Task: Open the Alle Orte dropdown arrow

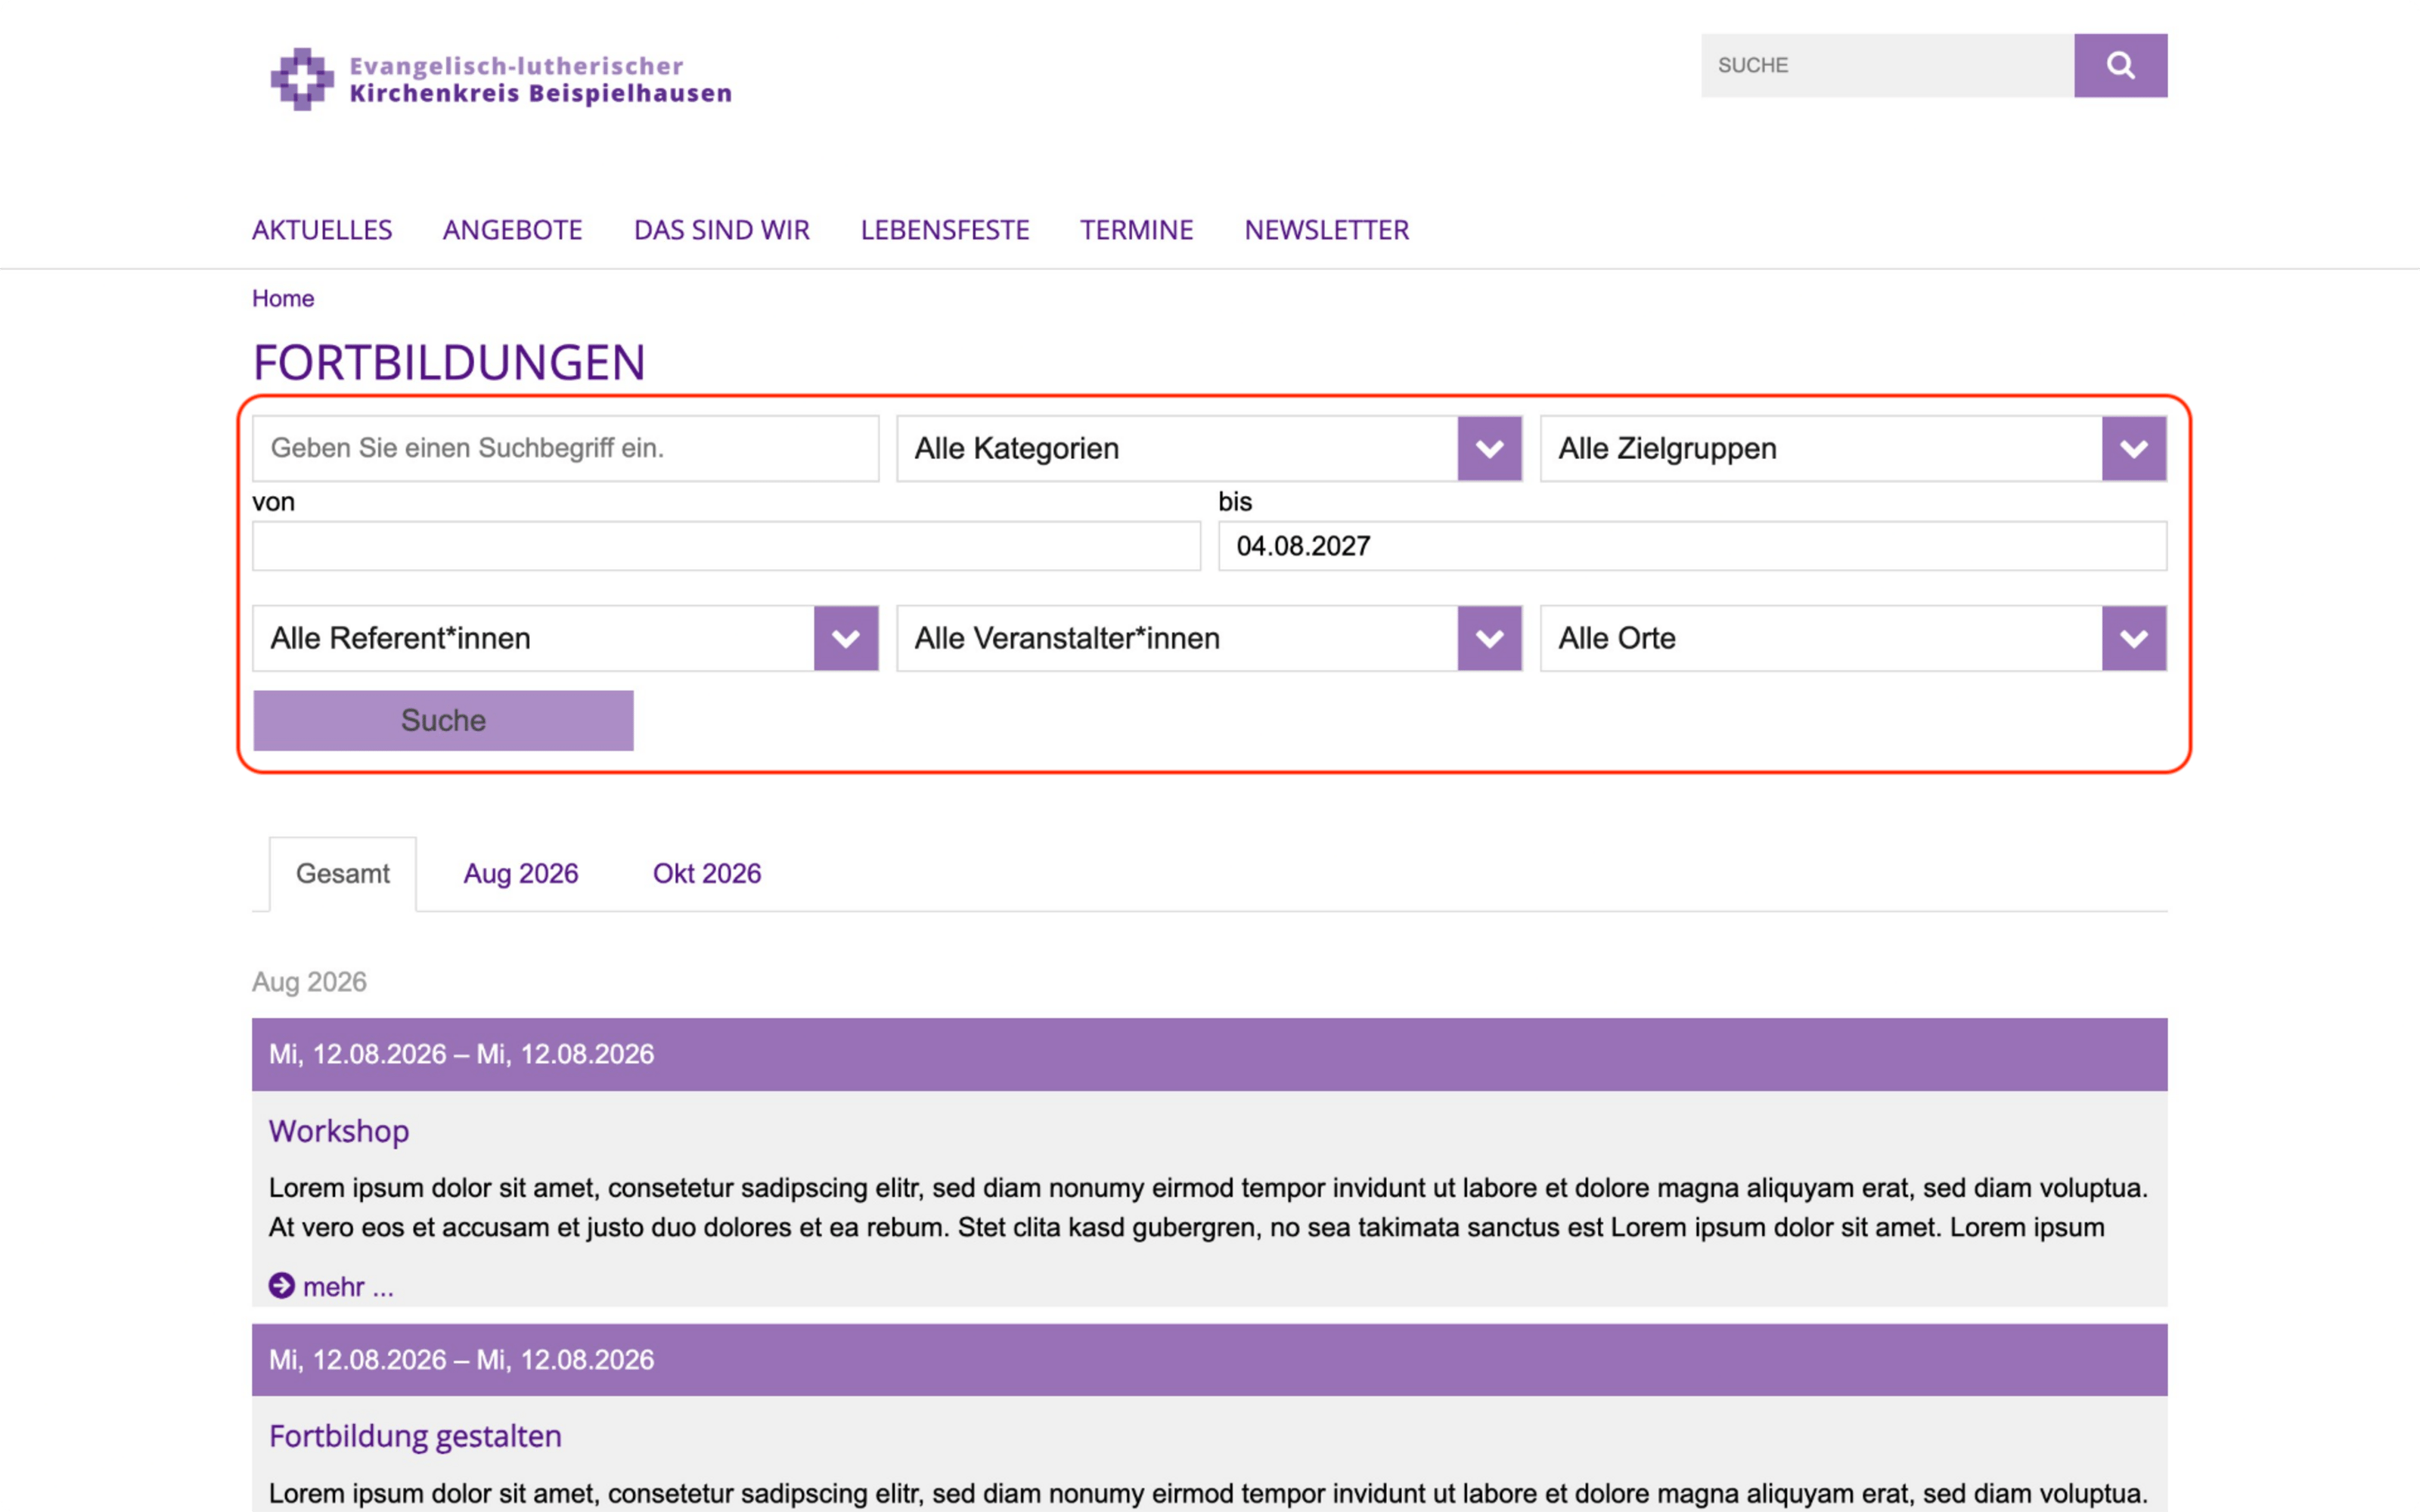Action: click(2133, 638)
